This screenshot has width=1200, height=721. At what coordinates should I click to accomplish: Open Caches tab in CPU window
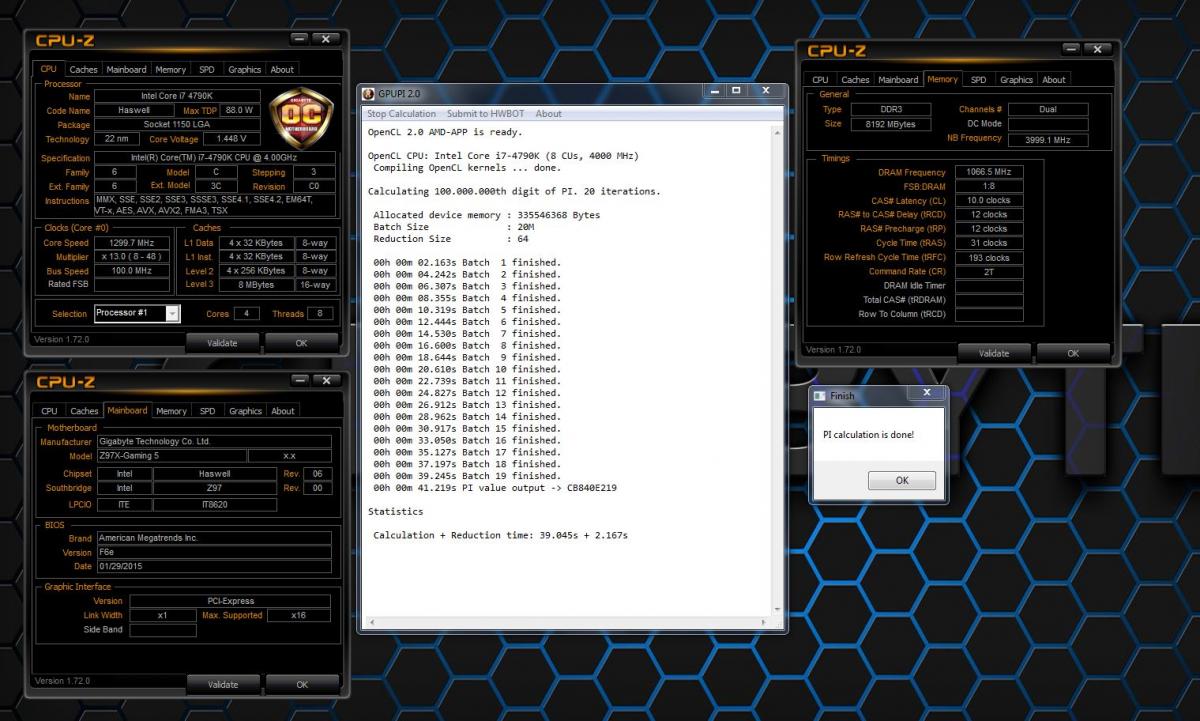coord(84,70)
